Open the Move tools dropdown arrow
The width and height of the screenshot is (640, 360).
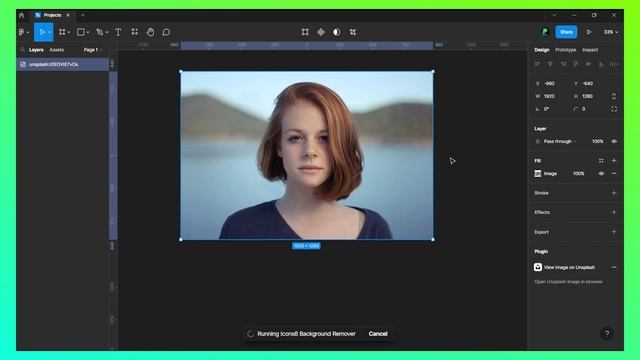point(50,32)
